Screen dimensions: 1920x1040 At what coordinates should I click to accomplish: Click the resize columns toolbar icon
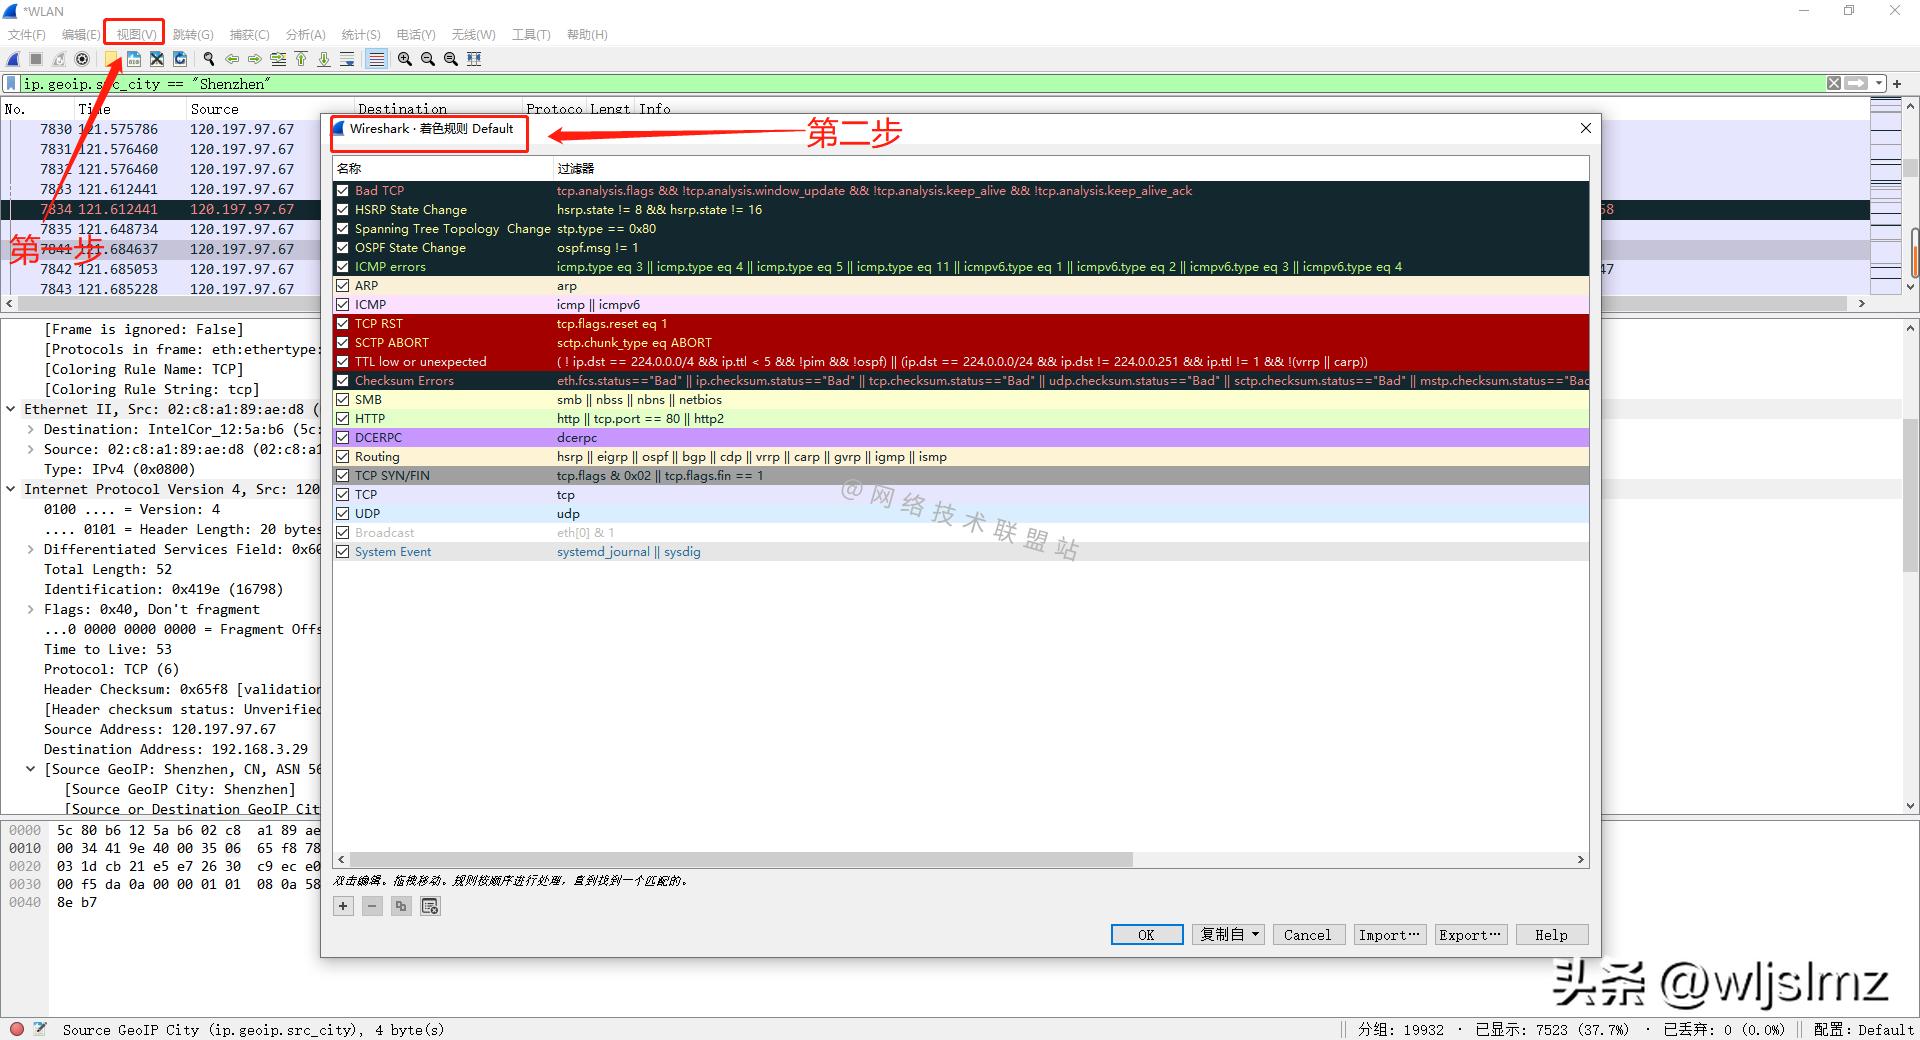pos(474,59)
